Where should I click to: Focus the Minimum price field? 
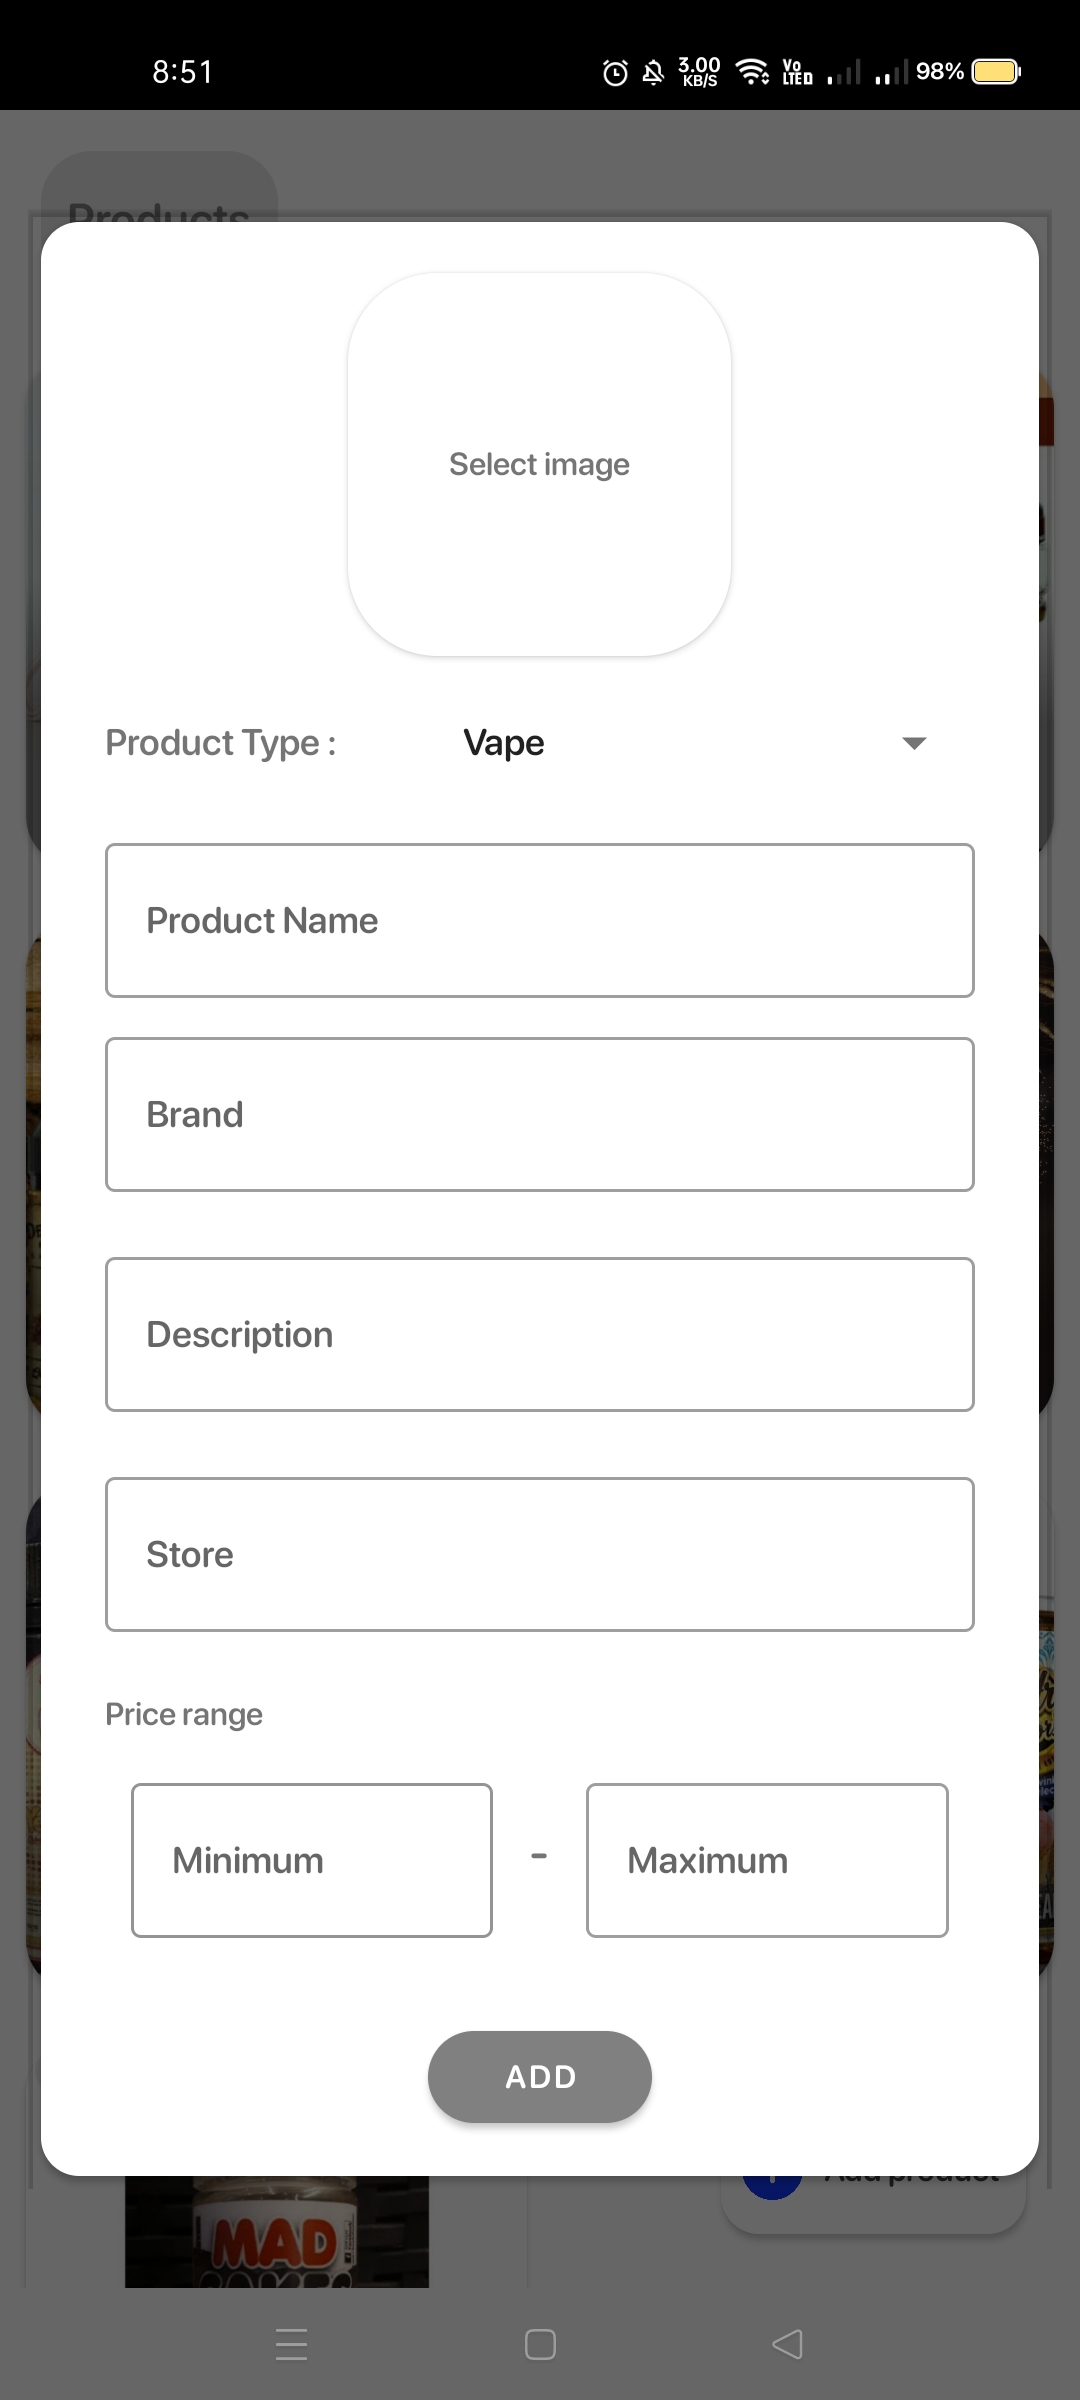(x=312, y=1860)
